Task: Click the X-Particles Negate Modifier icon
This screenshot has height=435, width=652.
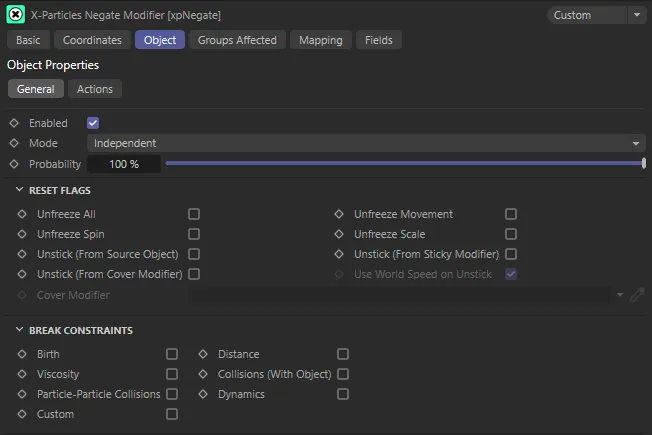Action: [16, 15]
